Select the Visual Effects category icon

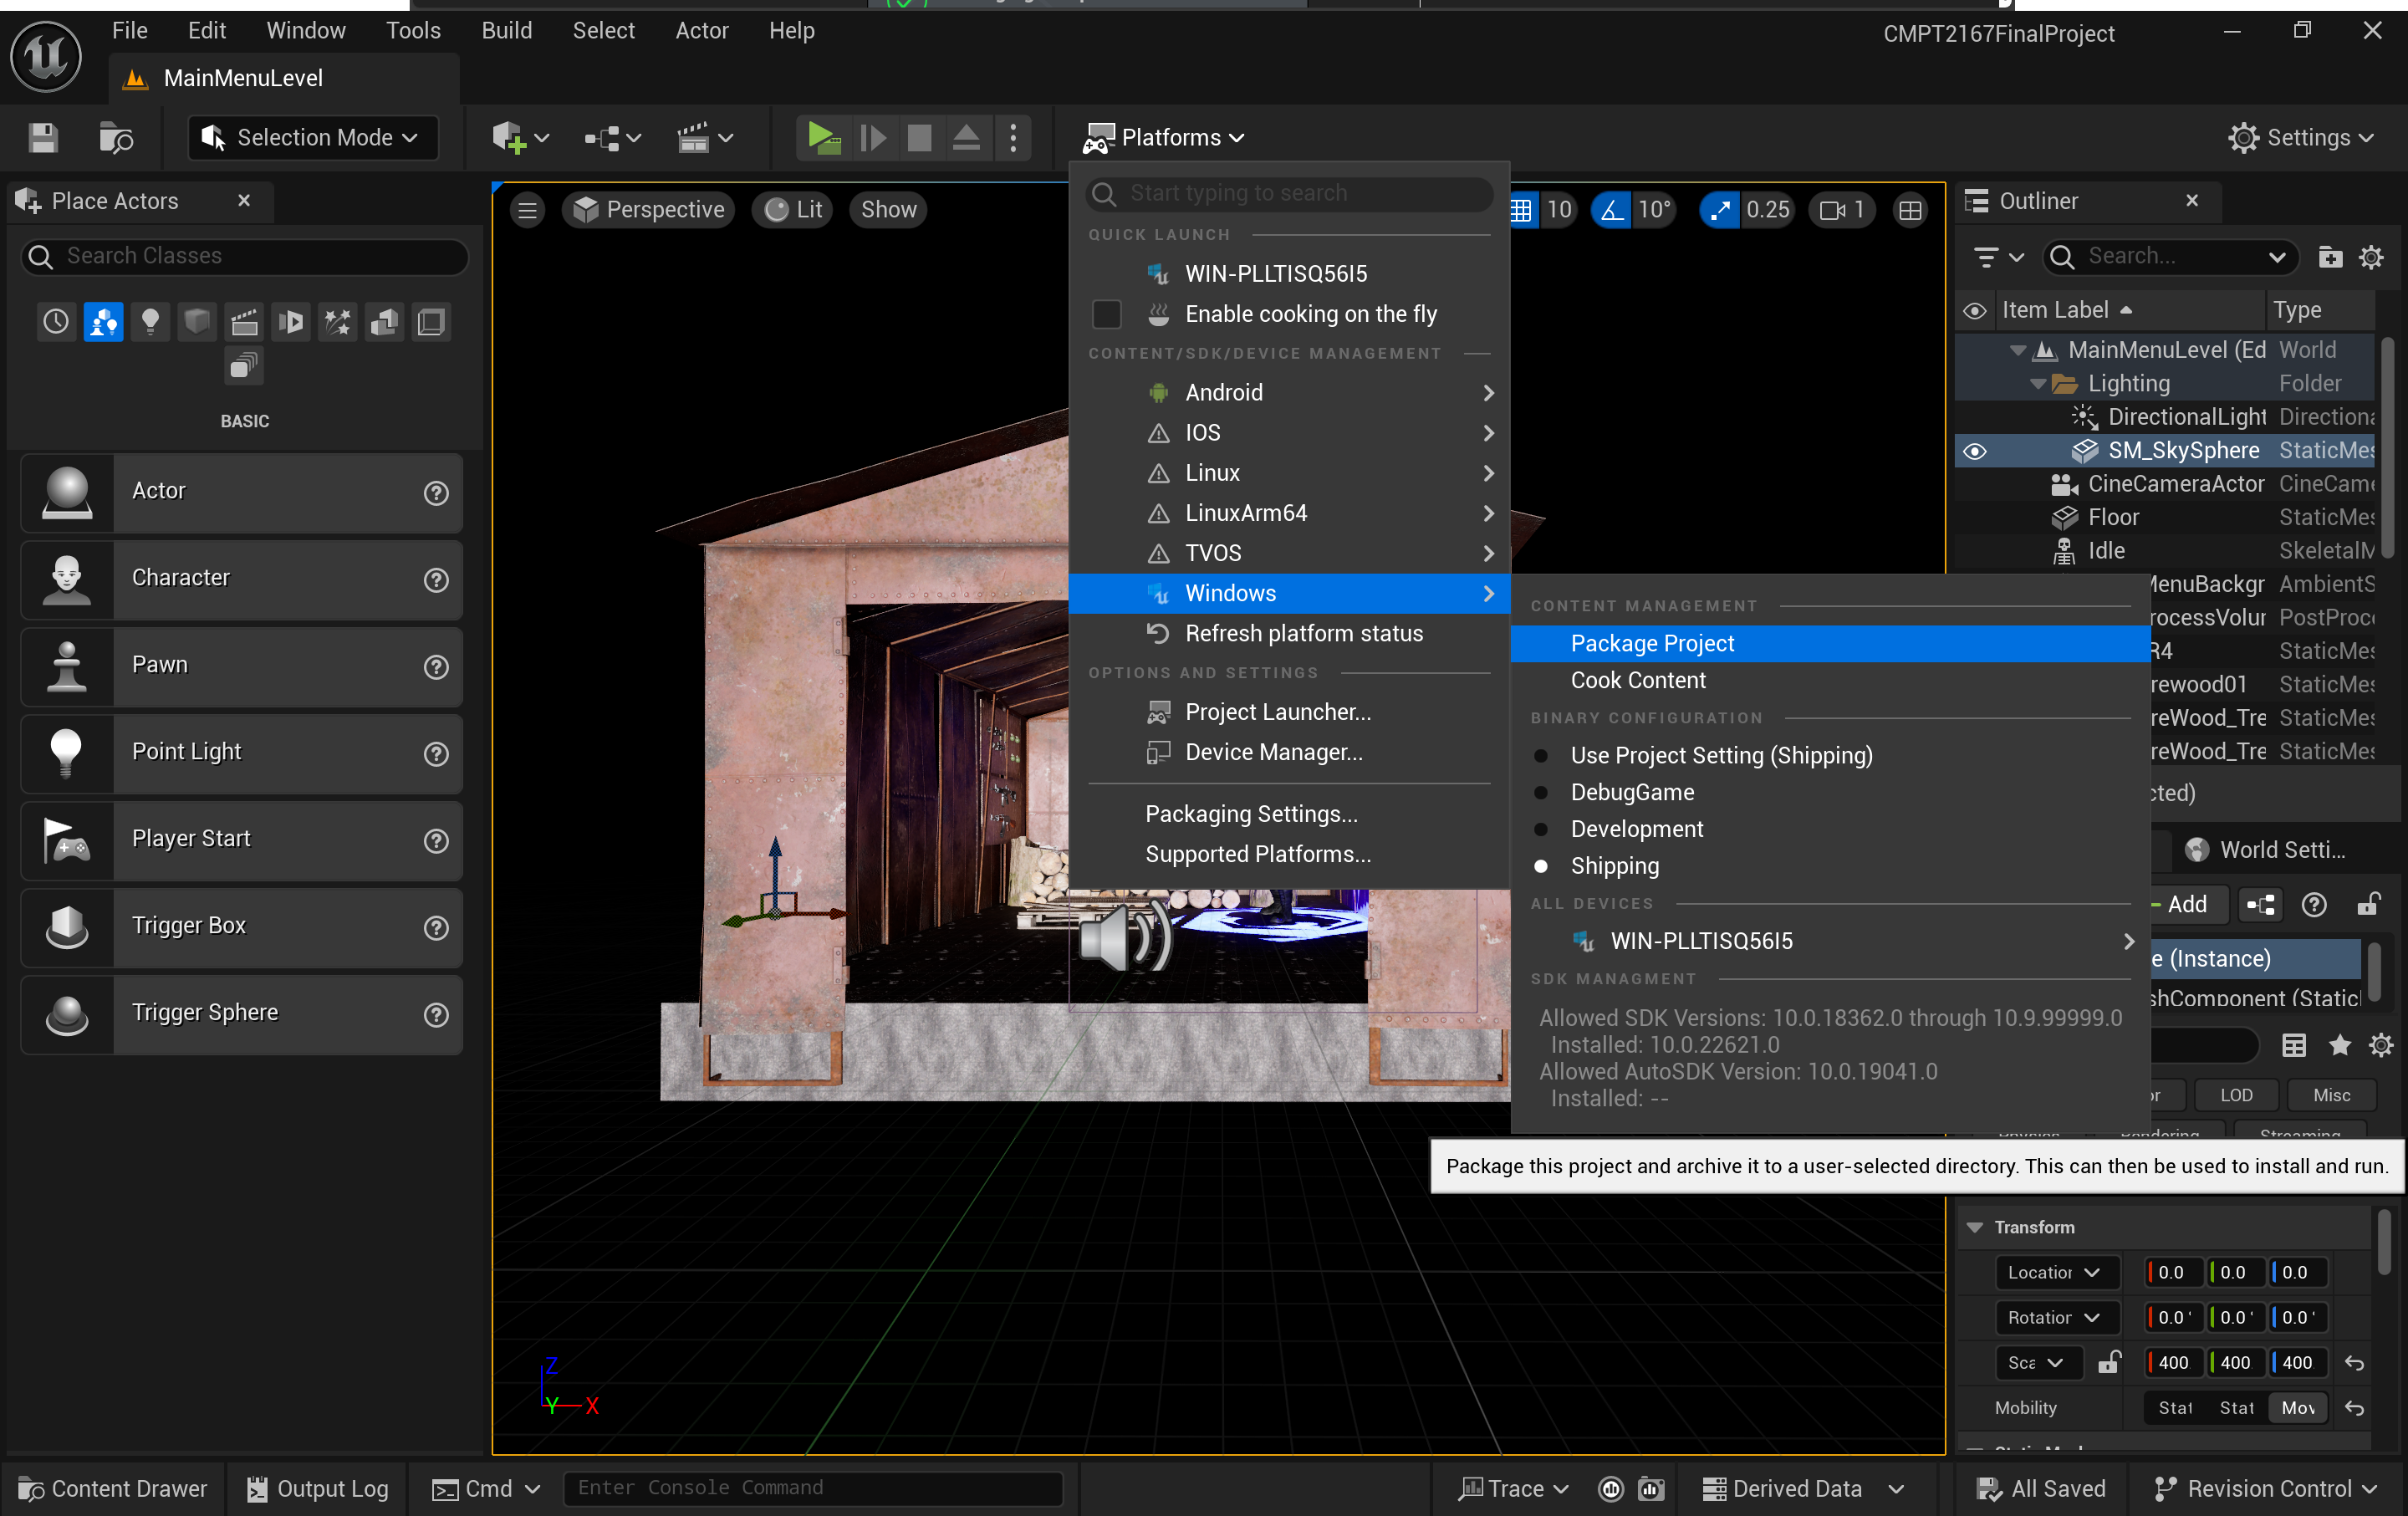pos(338,321)
